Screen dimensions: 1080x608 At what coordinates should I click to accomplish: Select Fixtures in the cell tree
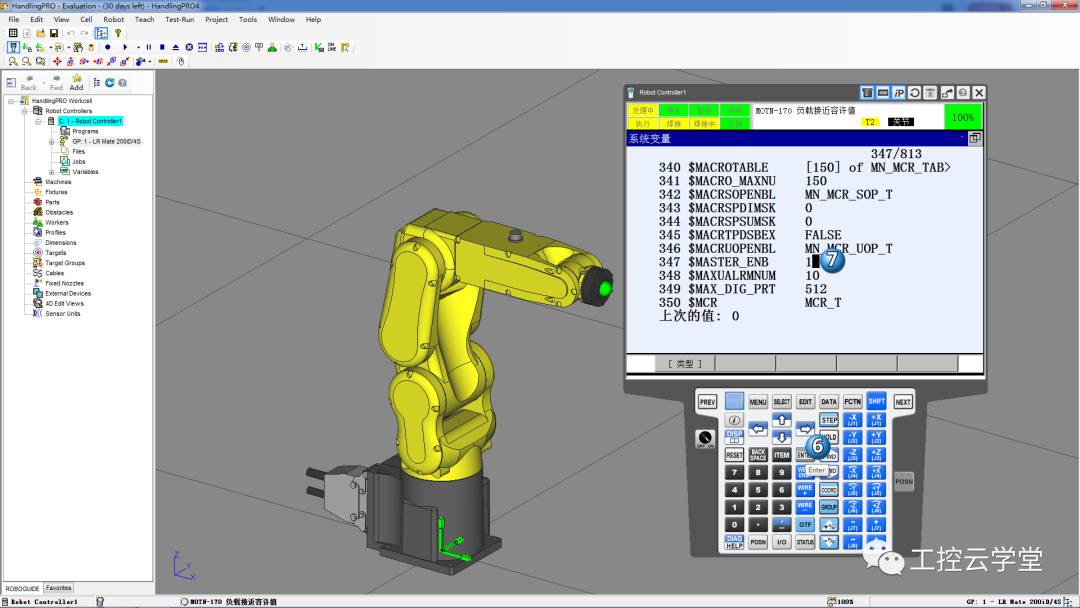(x=56, y=192)
